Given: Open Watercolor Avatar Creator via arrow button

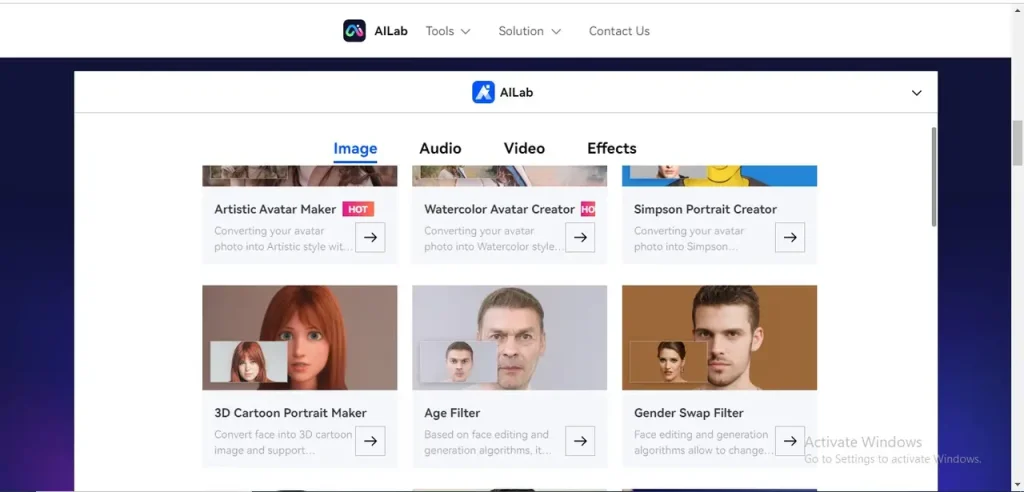Looking at the screenshot, I should click(580, 237).
